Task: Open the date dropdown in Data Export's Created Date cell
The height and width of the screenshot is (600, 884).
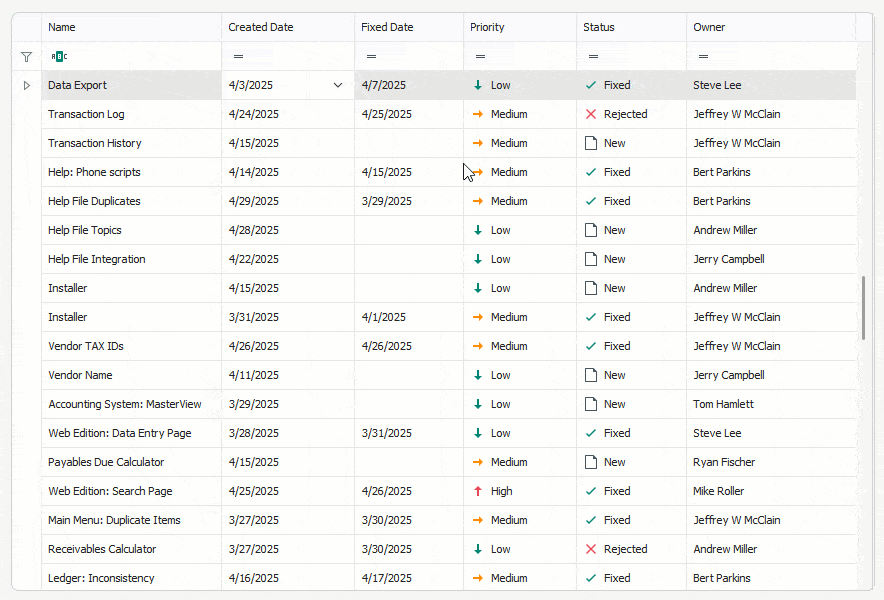Action: tap(338, 85)
